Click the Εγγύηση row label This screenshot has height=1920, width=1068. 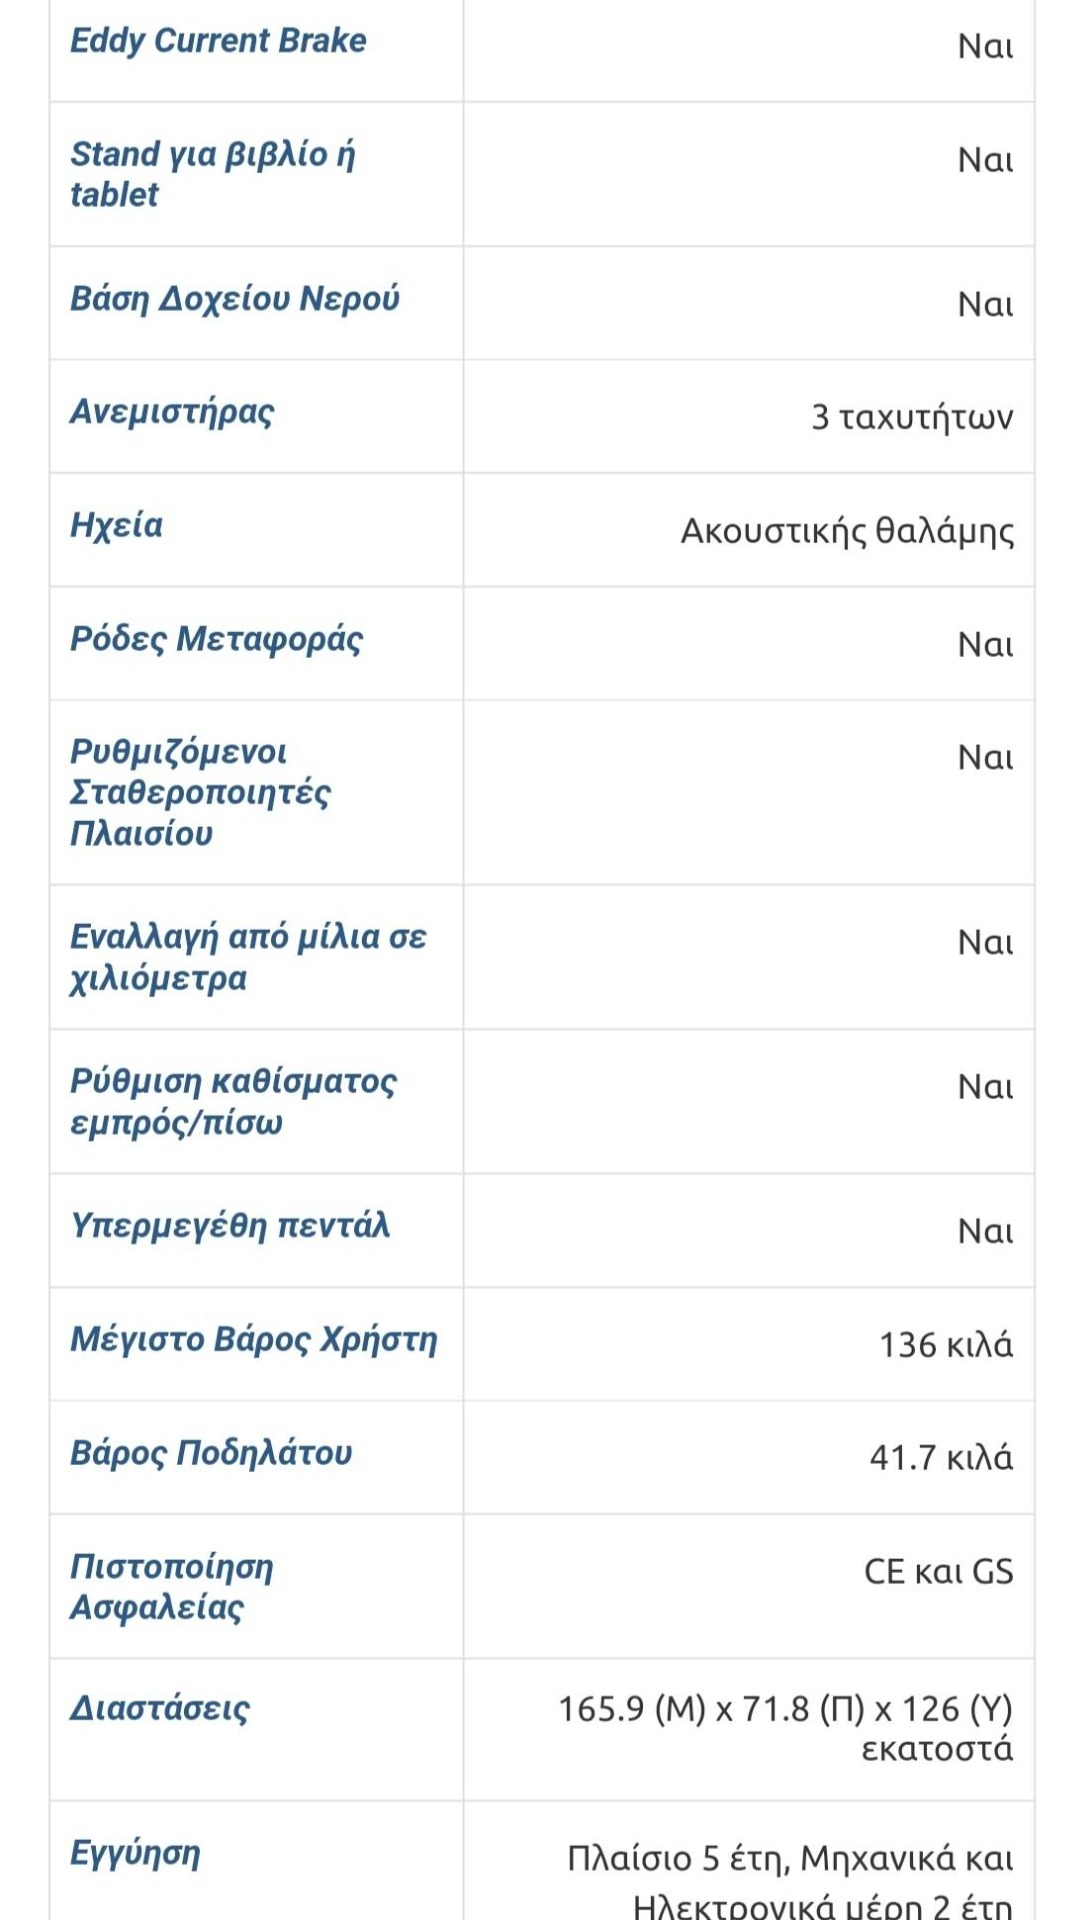(x=135, y=1853)
